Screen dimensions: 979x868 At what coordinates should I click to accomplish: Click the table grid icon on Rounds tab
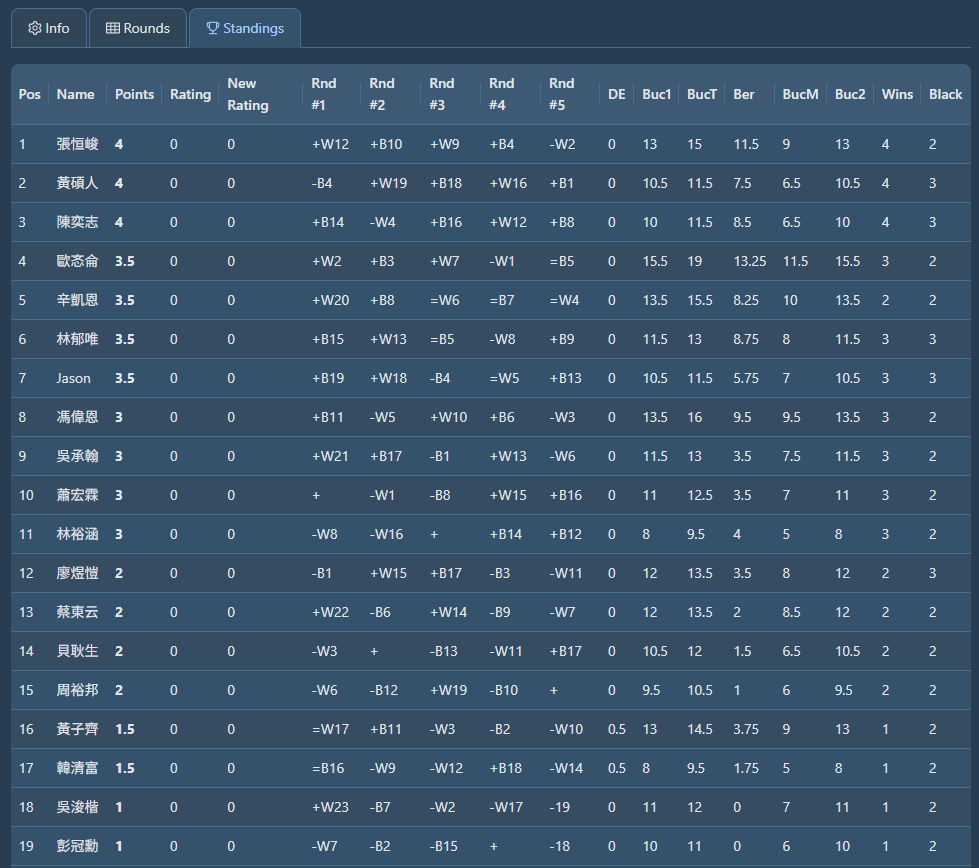[112, 28]
